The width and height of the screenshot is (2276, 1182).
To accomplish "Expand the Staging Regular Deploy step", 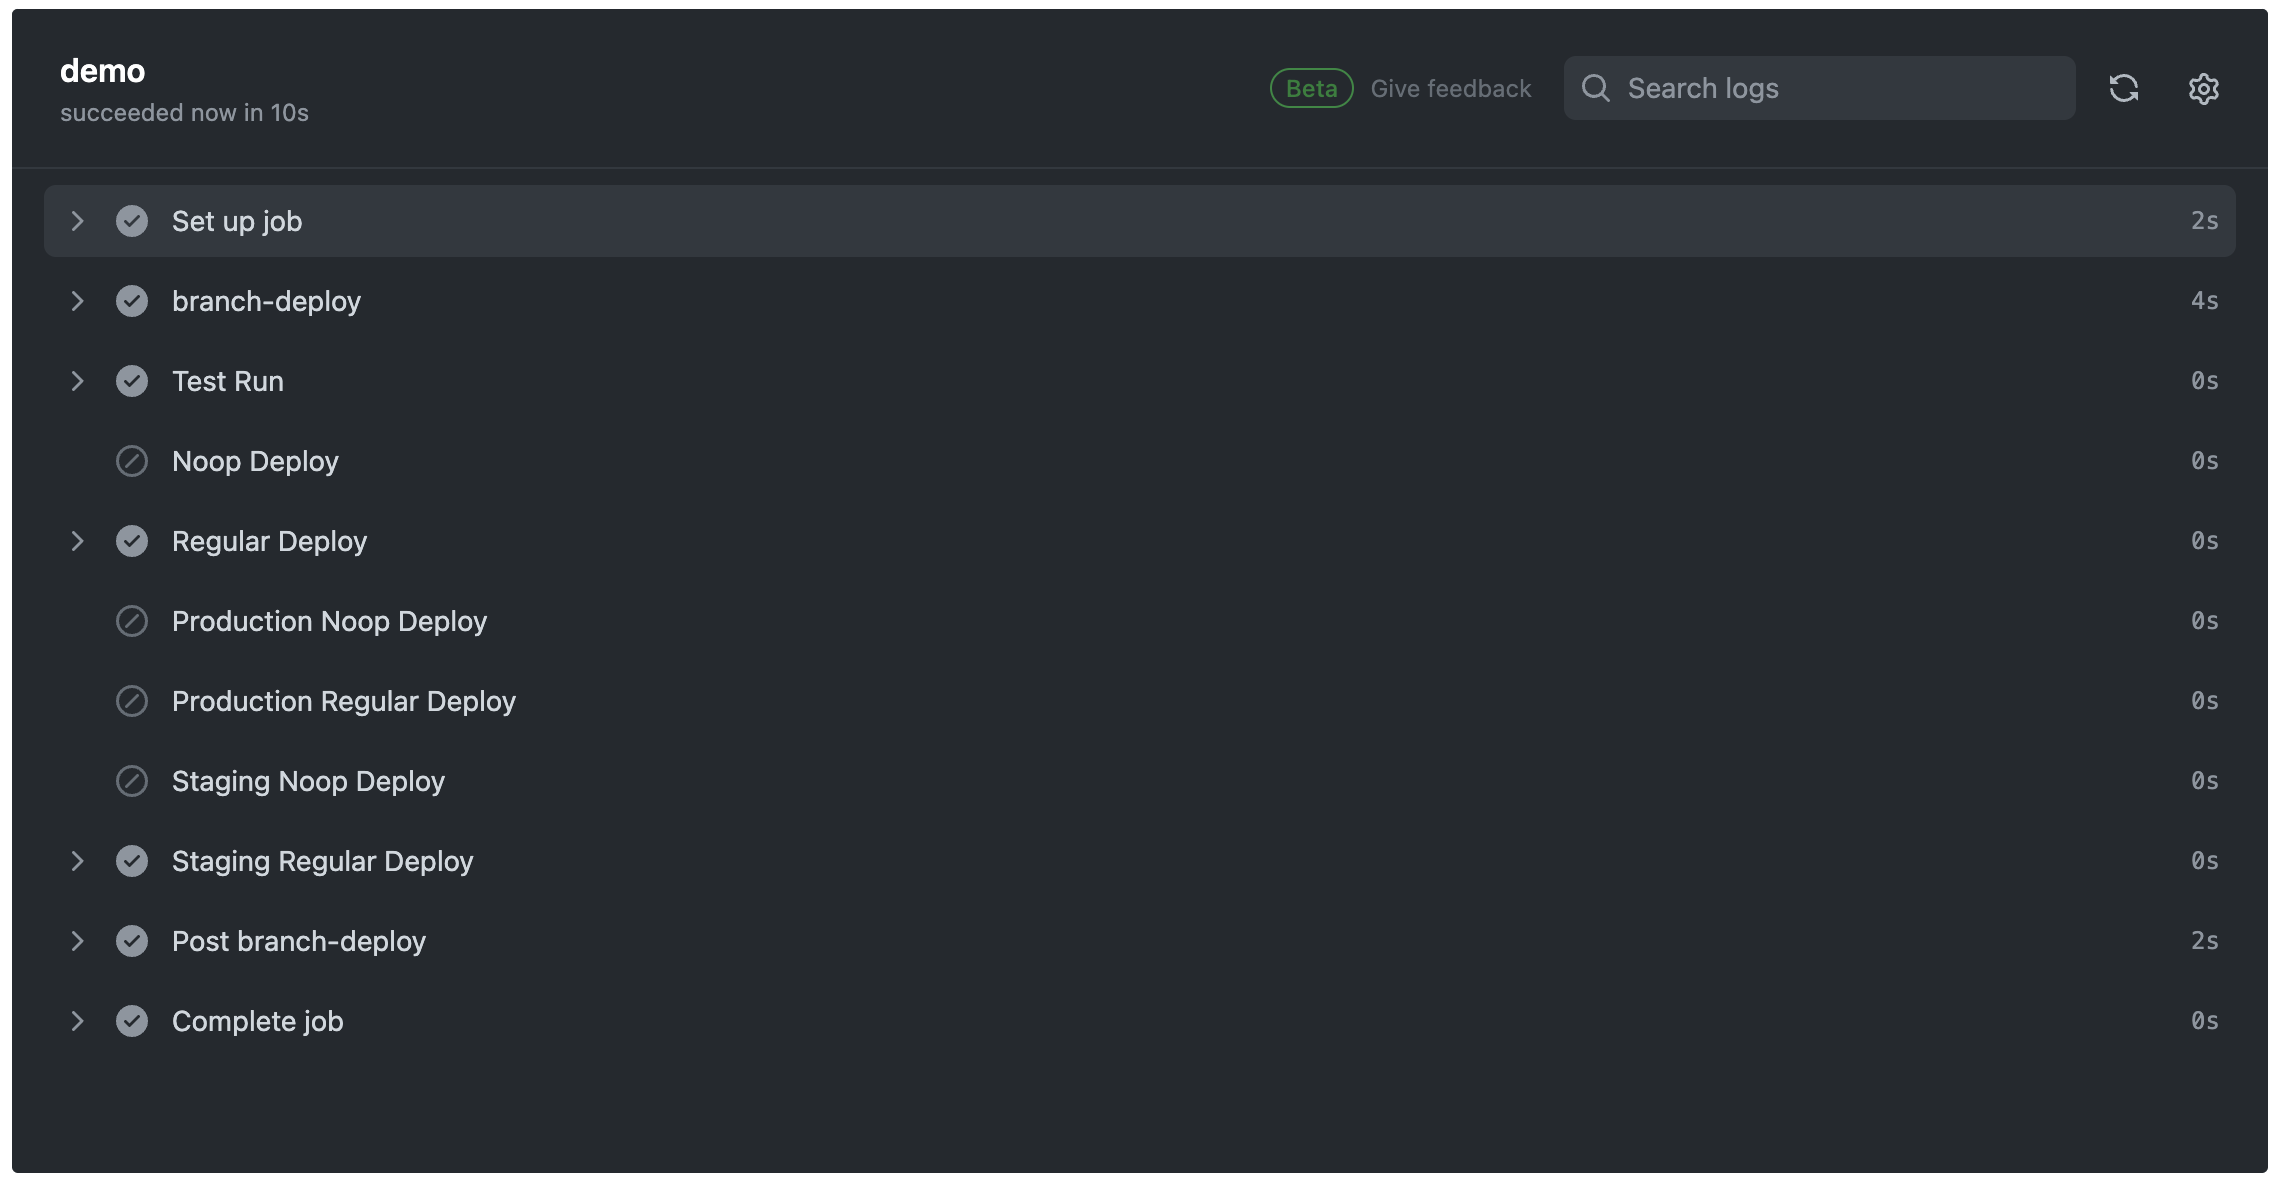I will [78, 861].
